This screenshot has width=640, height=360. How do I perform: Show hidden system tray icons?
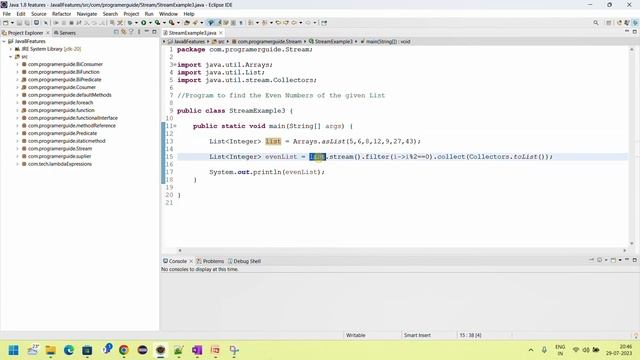coord(531,350)
